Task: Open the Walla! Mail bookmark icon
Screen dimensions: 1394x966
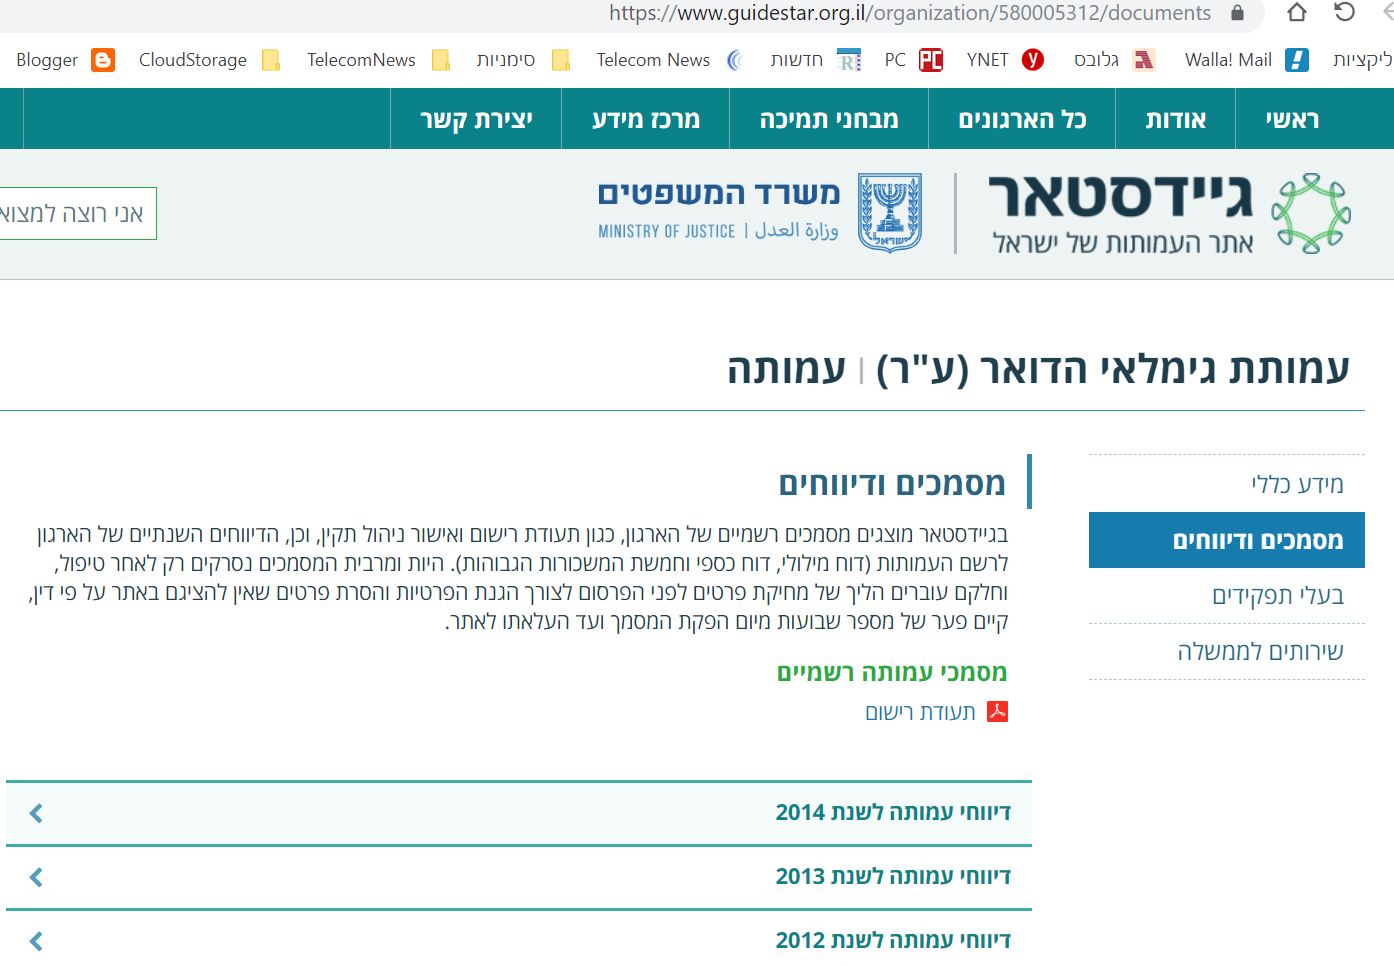Action: 1297,60
